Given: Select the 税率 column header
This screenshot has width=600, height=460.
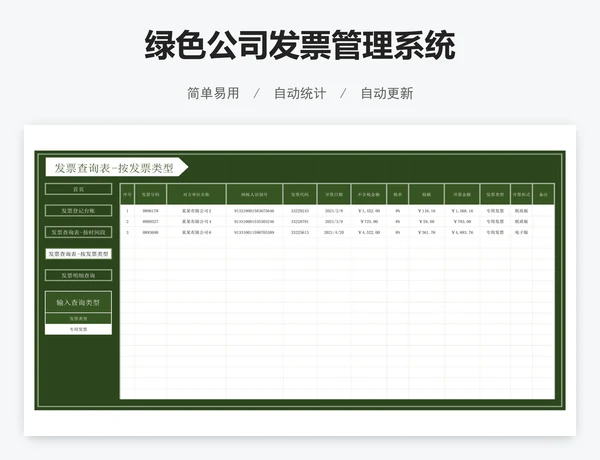Looking at the screenshot, I should coord(398,194).
